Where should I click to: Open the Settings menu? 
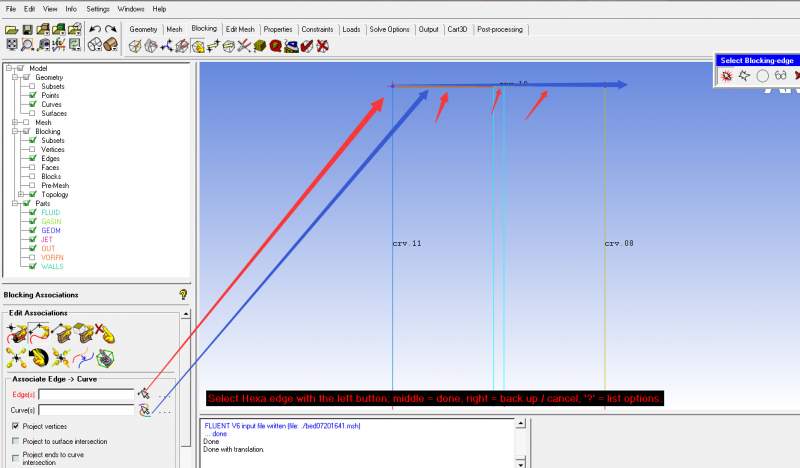click(x=97, y=9)
